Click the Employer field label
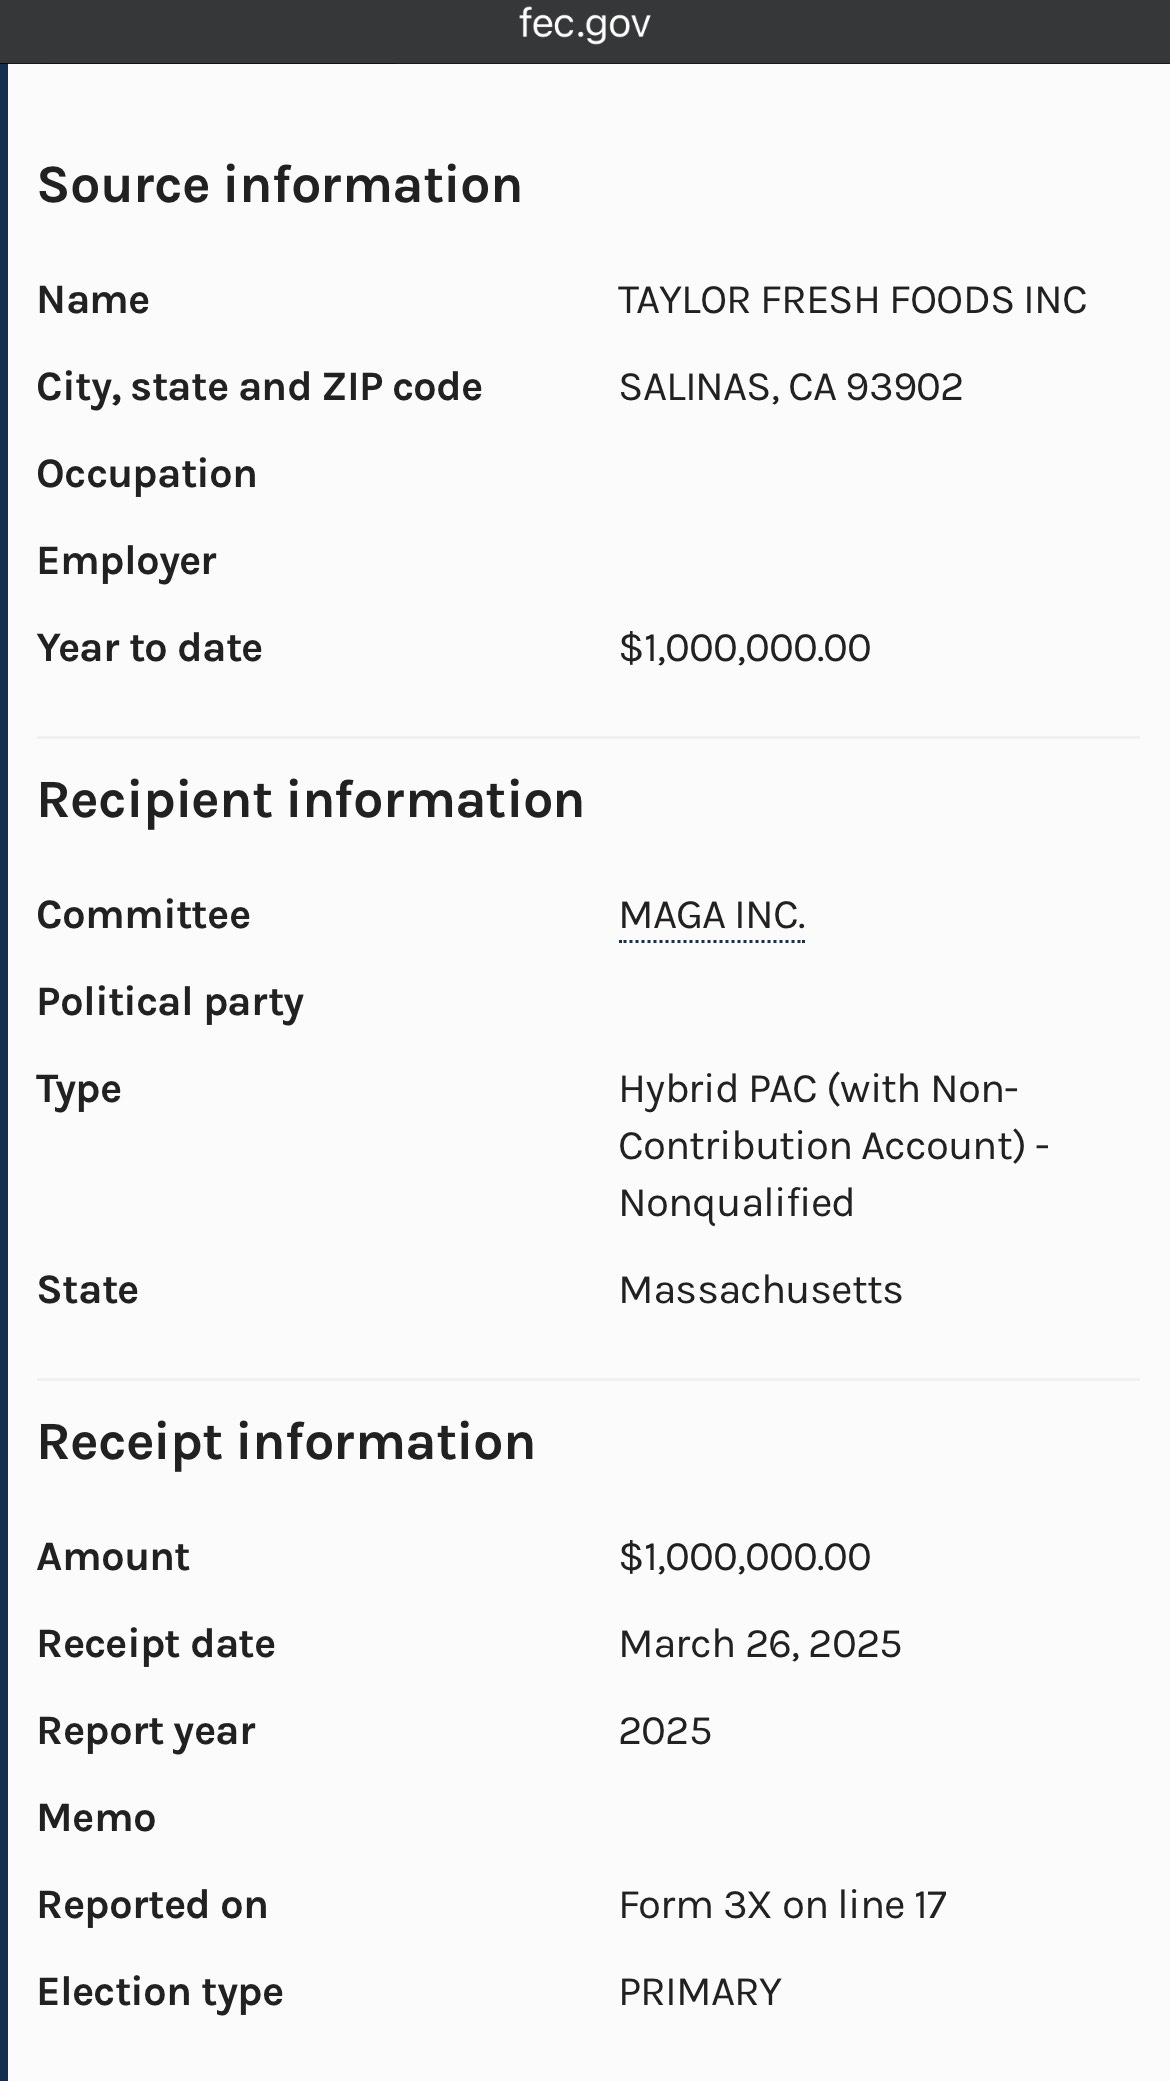 click(x=127, y=561)
